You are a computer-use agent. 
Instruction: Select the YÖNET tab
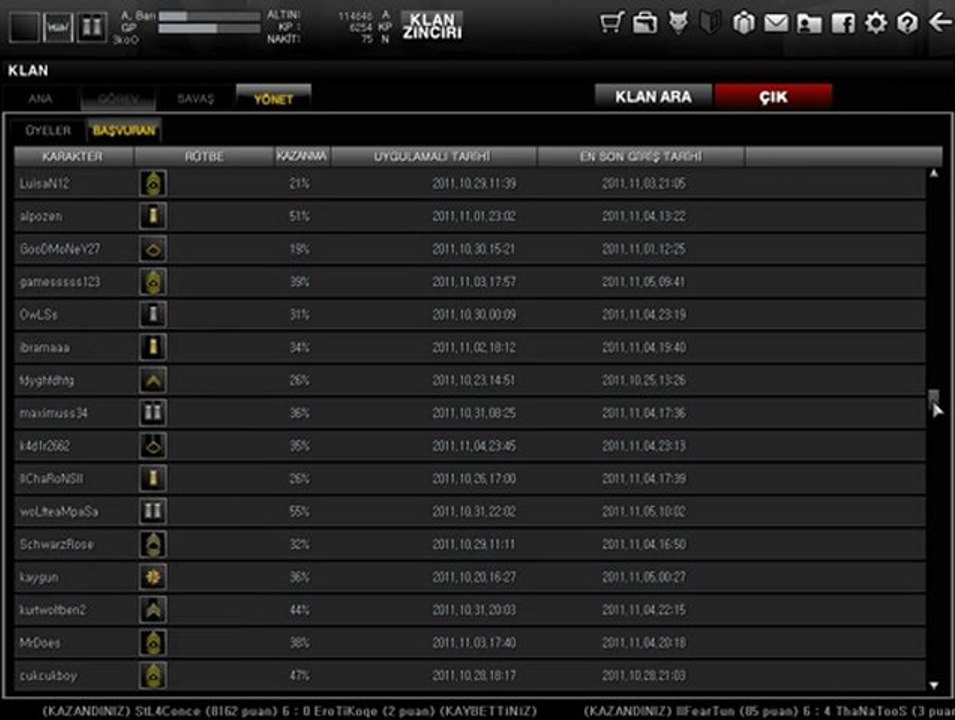point(273,98)
